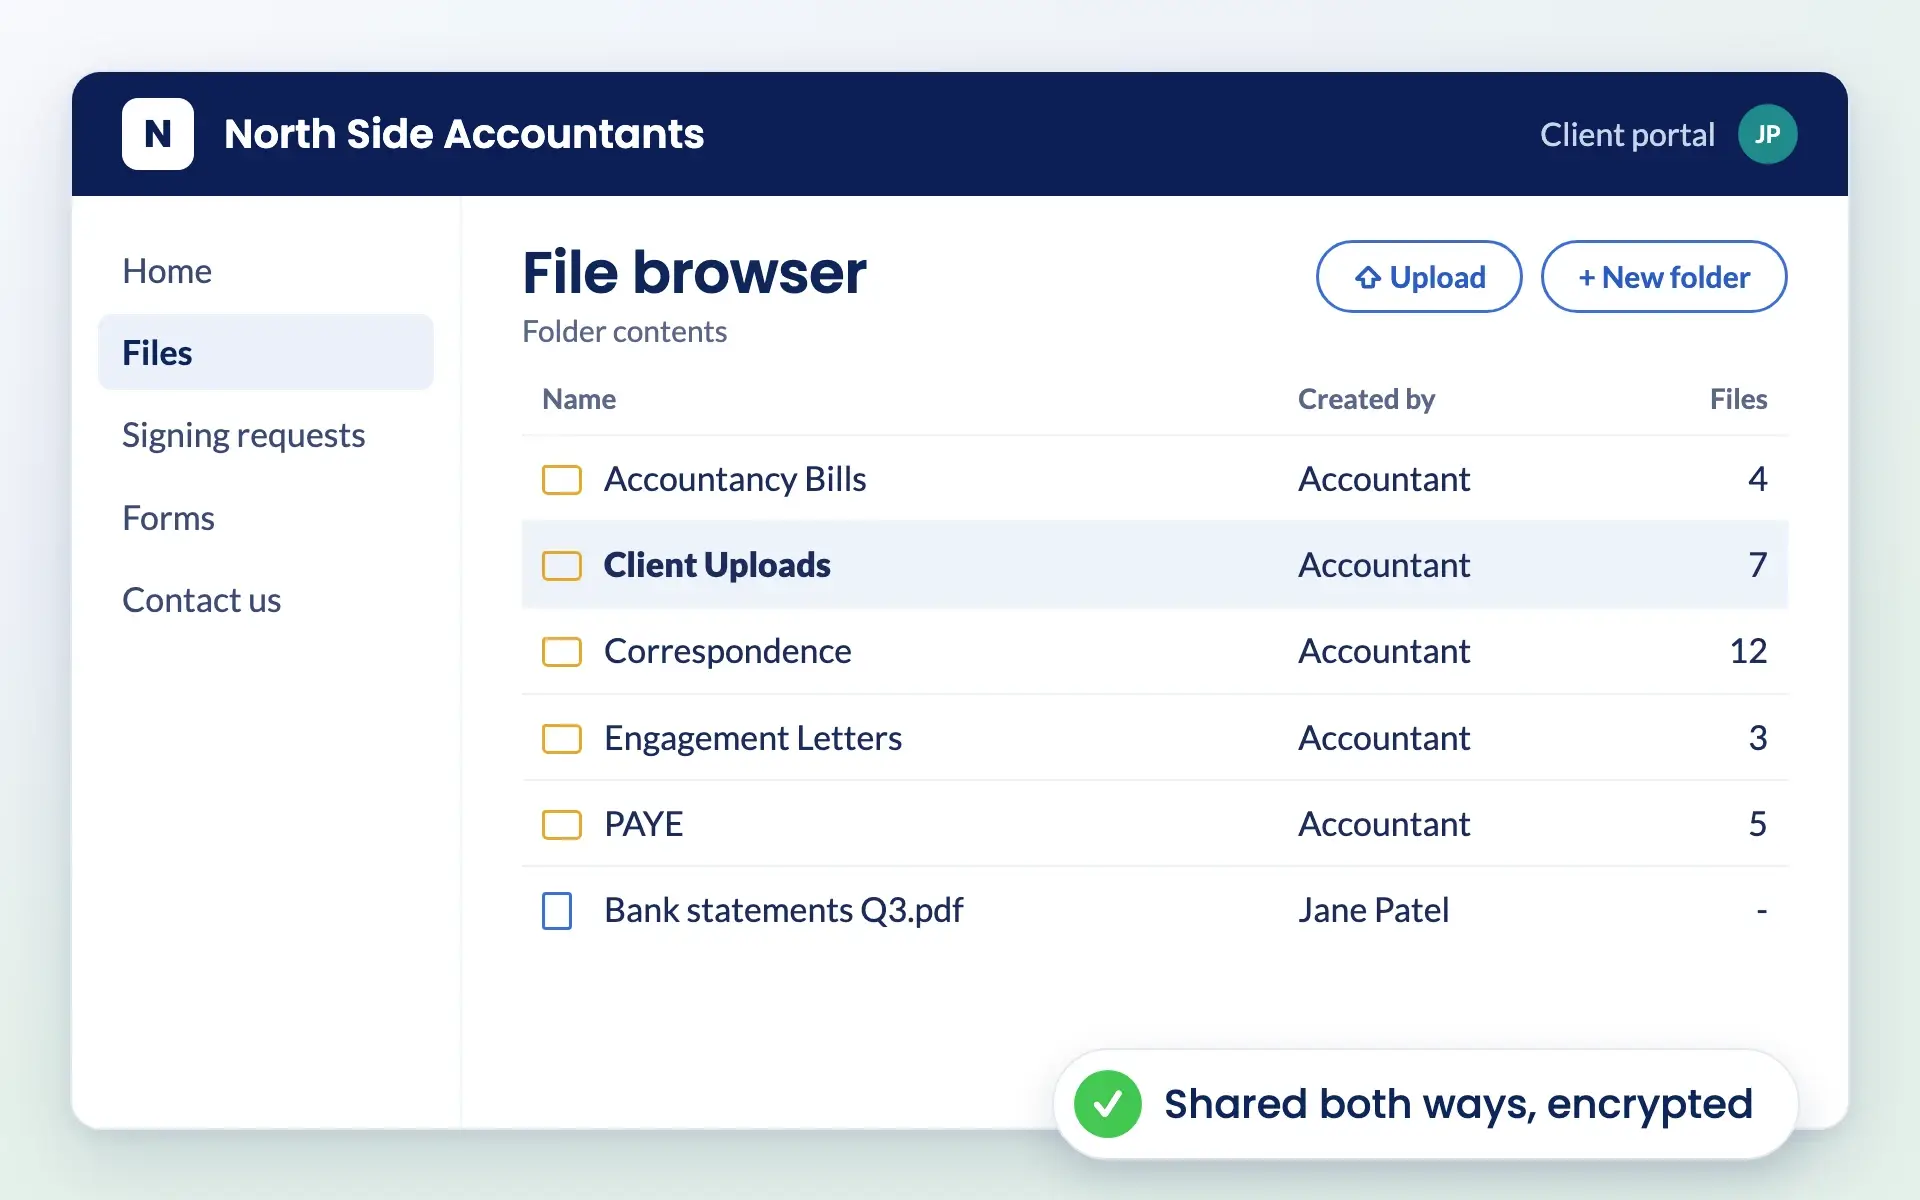Click the Client portal label
This screenshot has width=1920, height=1200.
1627,135
